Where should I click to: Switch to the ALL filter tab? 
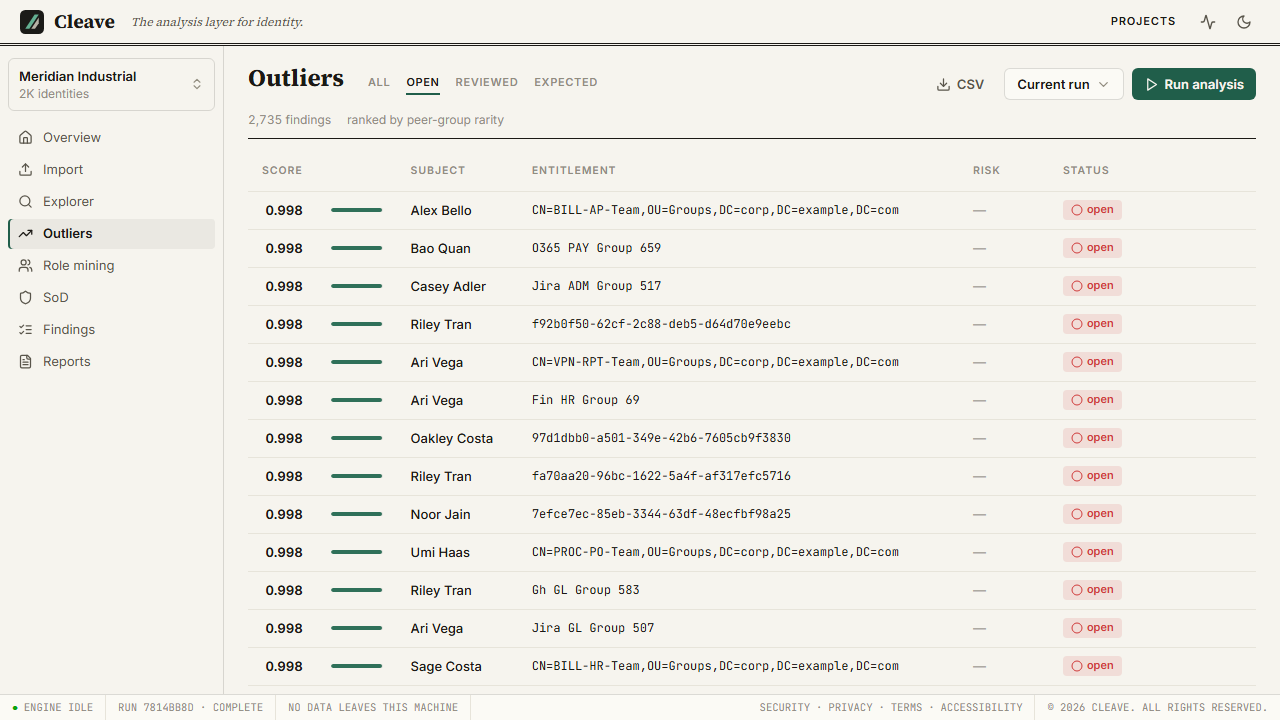coord(379,82)
